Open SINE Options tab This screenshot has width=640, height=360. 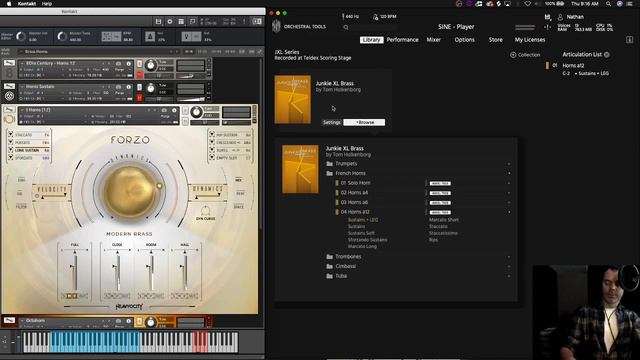(x=464, y=40)
